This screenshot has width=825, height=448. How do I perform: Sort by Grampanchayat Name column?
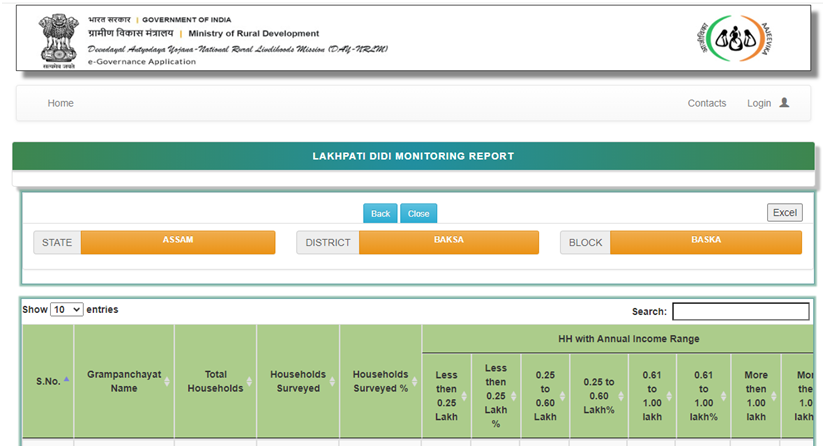pos(167,381)
